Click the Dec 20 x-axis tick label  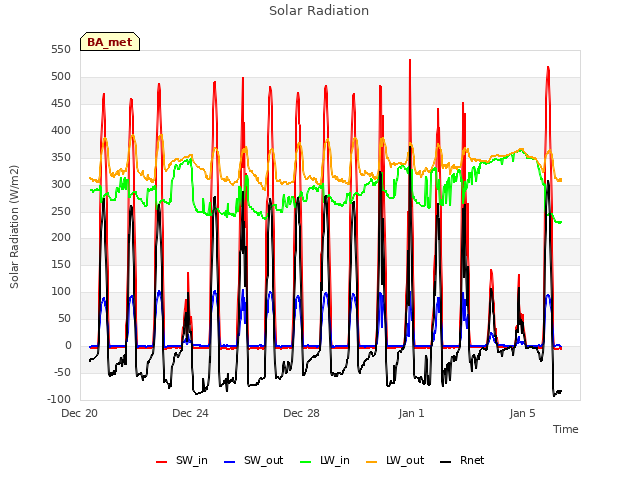(80, 413)
